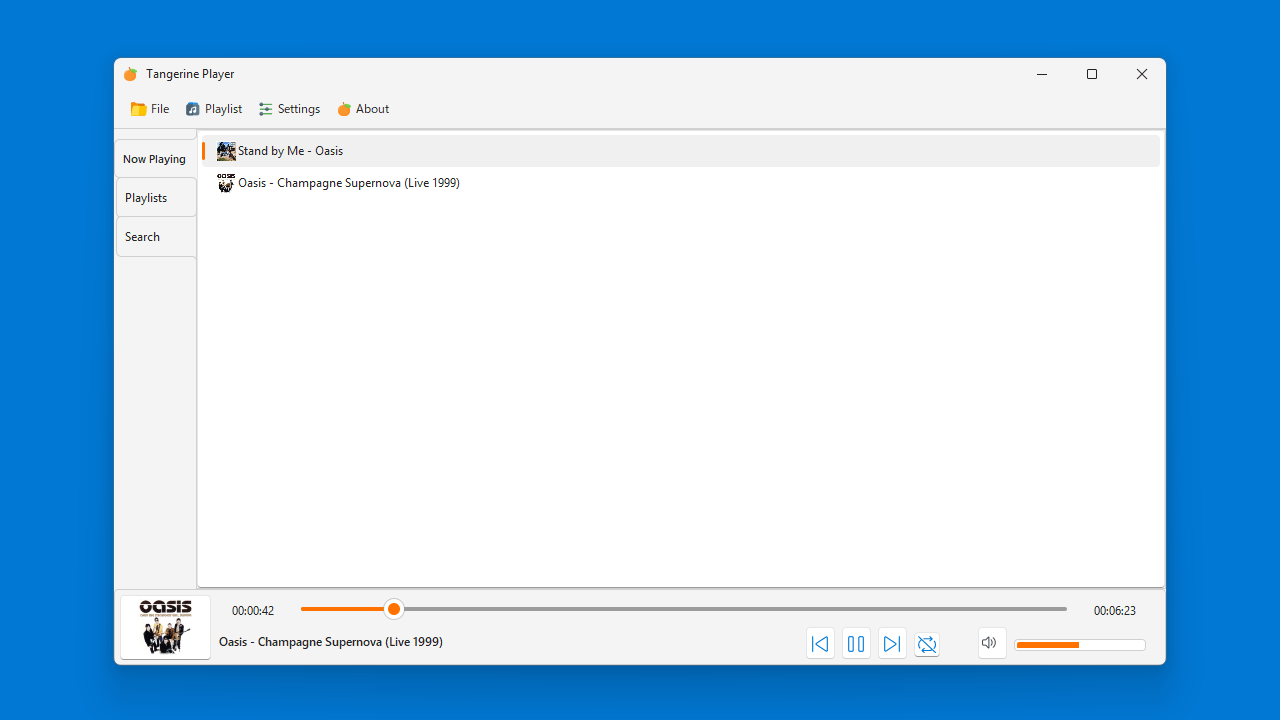1280x720 pixels.
Task: Click the volume slider bar
Action: pos(1080,645)
